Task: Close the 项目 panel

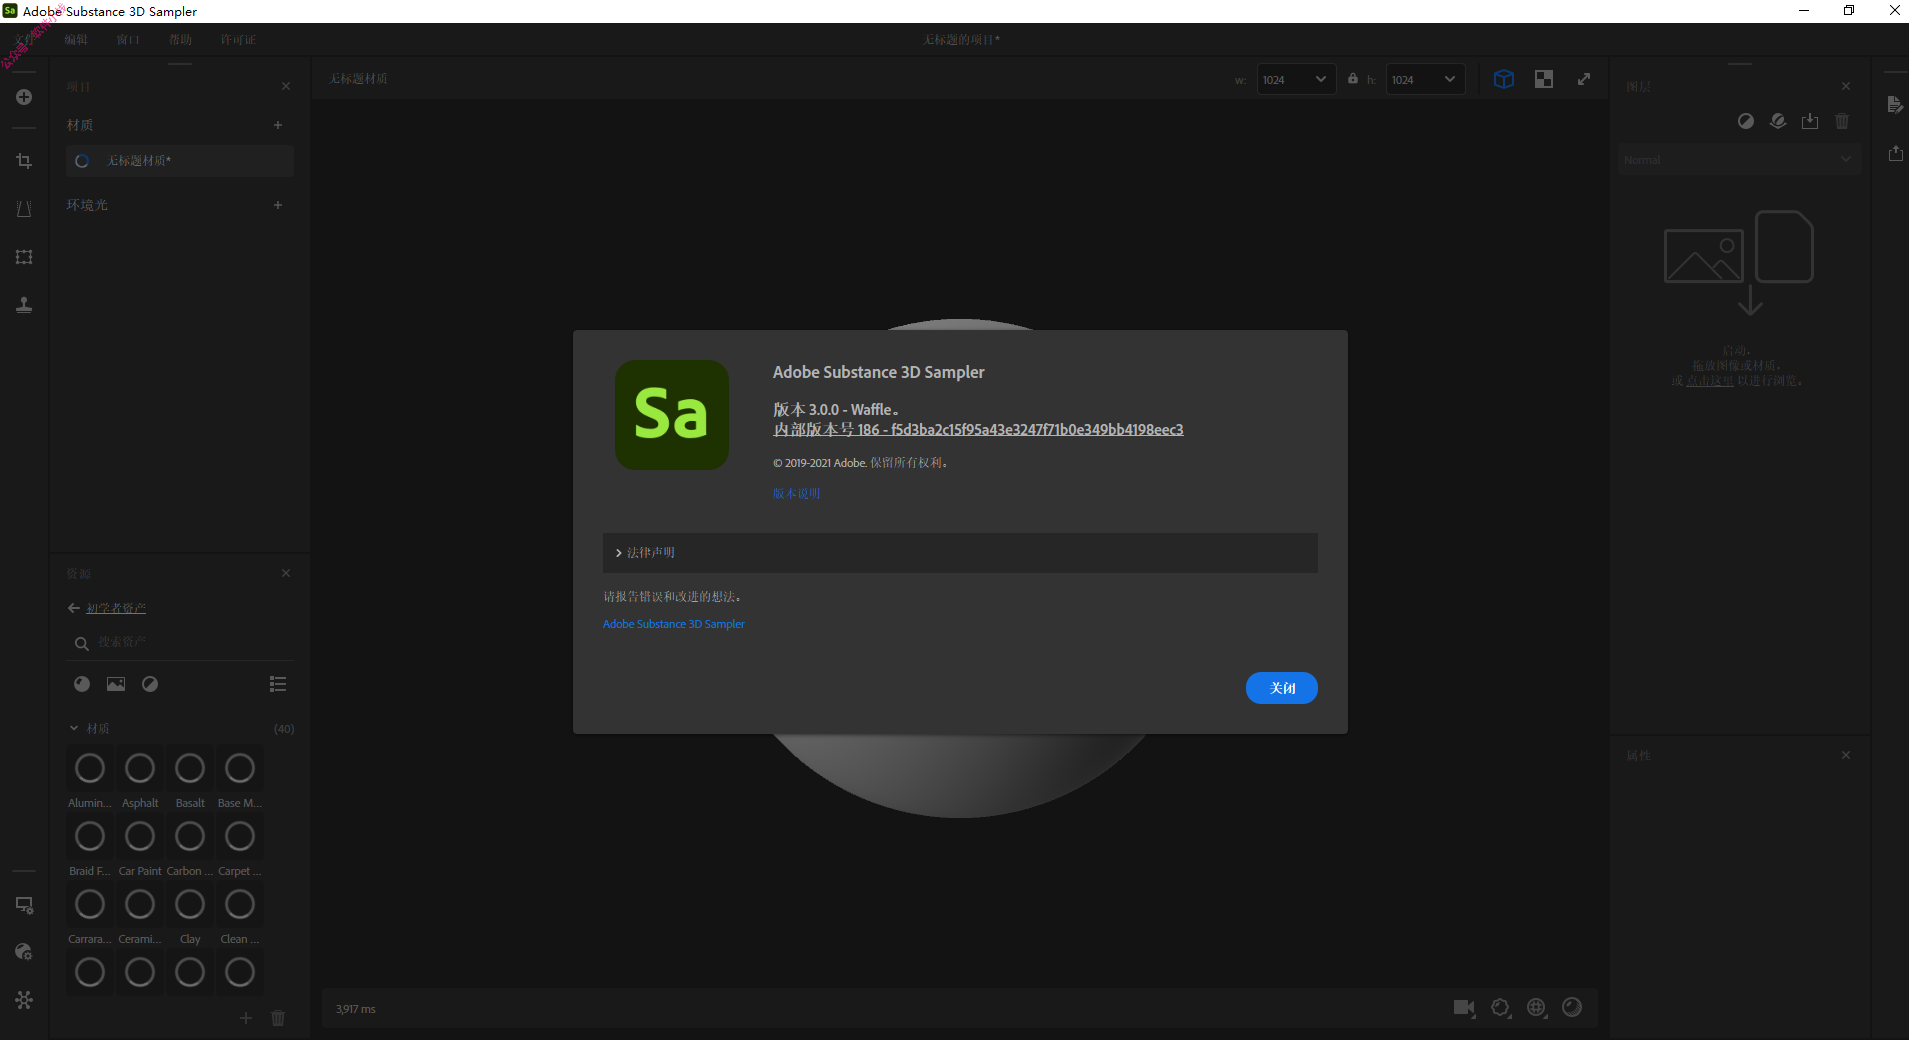Action: pyautogui.click(x=286, y=87)
